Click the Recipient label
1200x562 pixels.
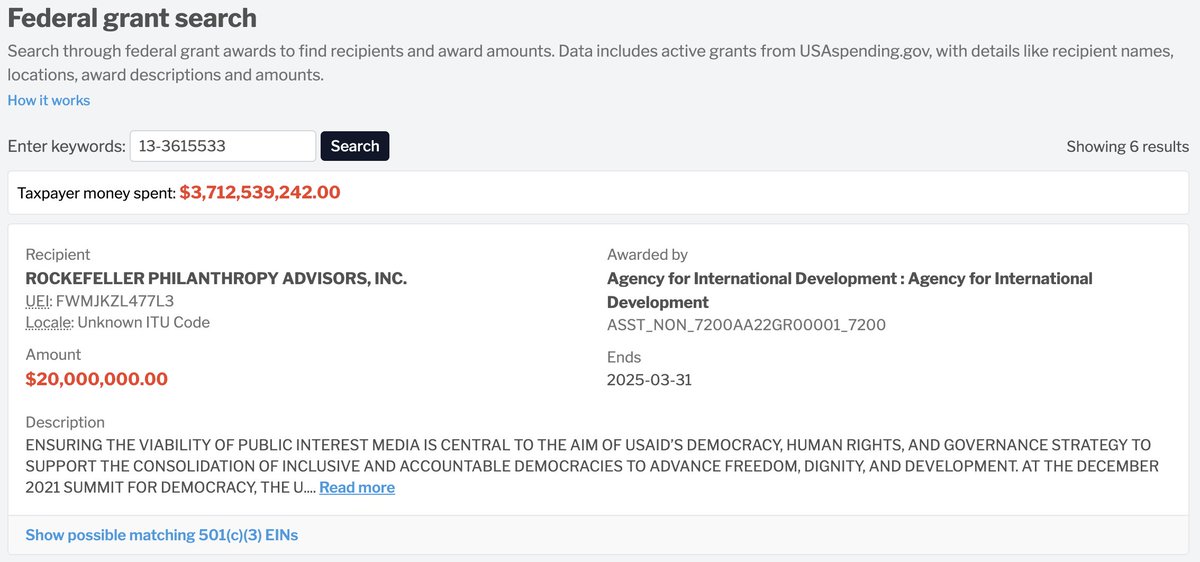58,254
